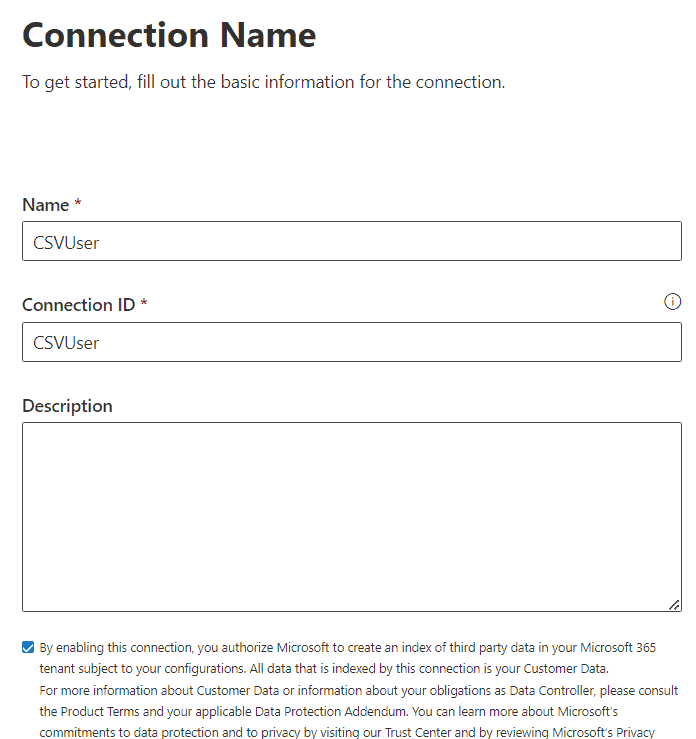Viewport: 696px width, 739px height.
Task: Click the Connection ID info icon
Action: coord(672,302)
